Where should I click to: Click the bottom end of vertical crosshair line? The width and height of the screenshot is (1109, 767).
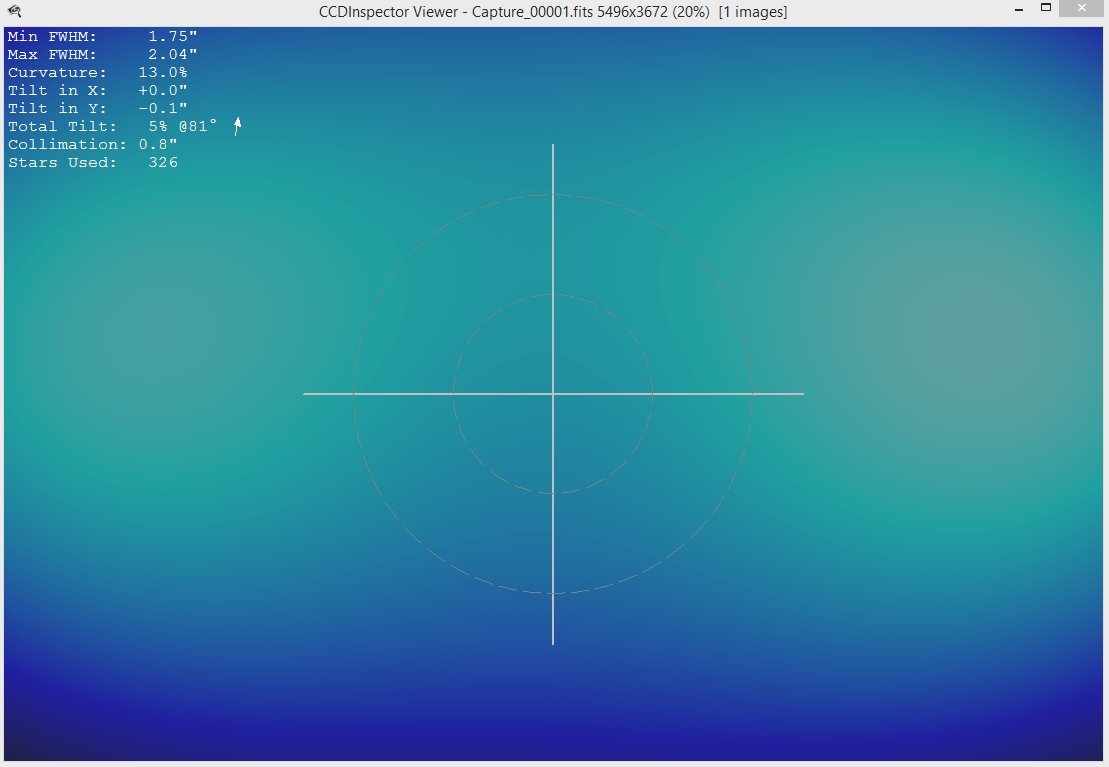[553, 642]
